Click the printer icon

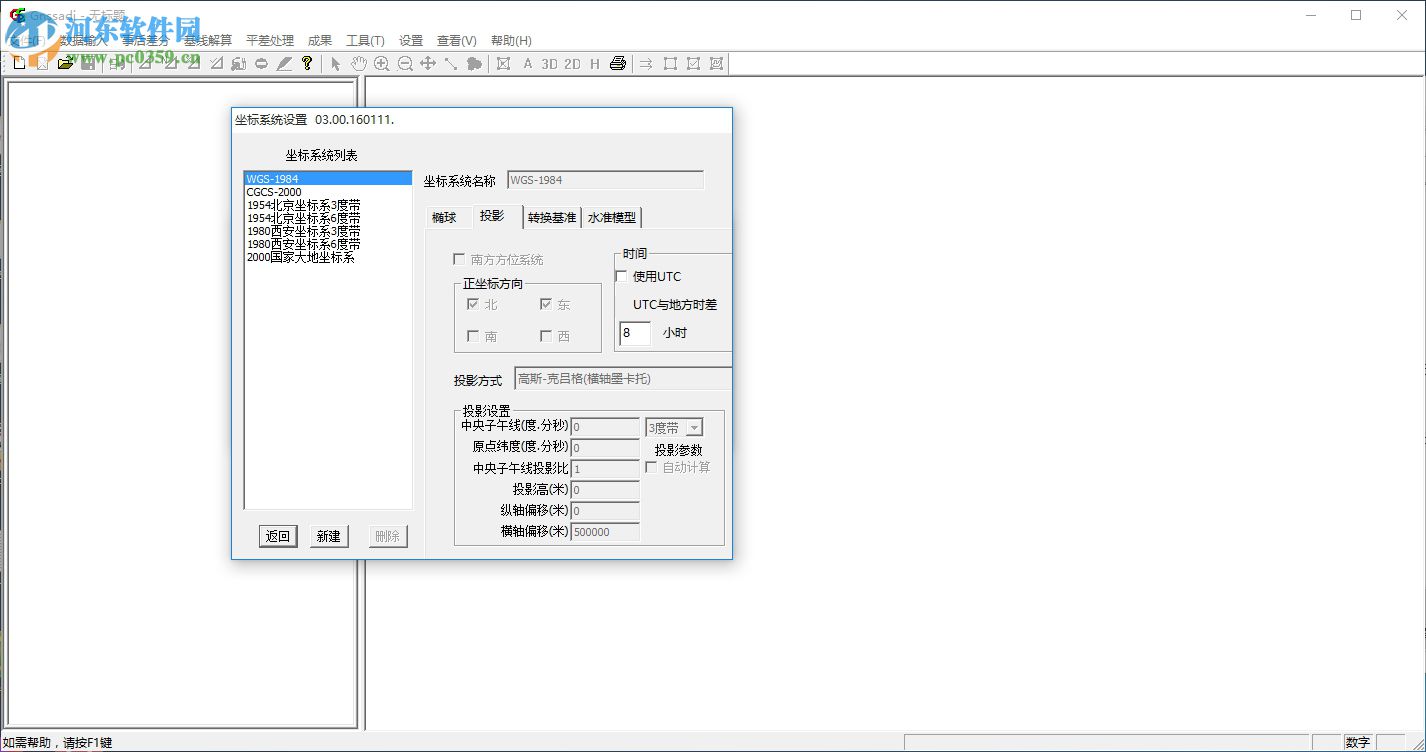point(618,63)
